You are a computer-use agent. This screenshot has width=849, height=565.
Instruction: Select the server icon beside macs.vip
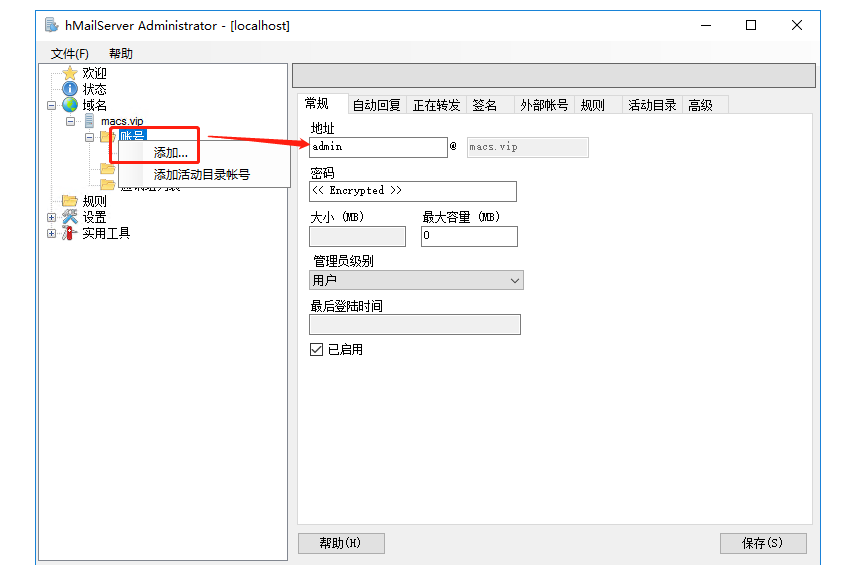click(89, 121)
